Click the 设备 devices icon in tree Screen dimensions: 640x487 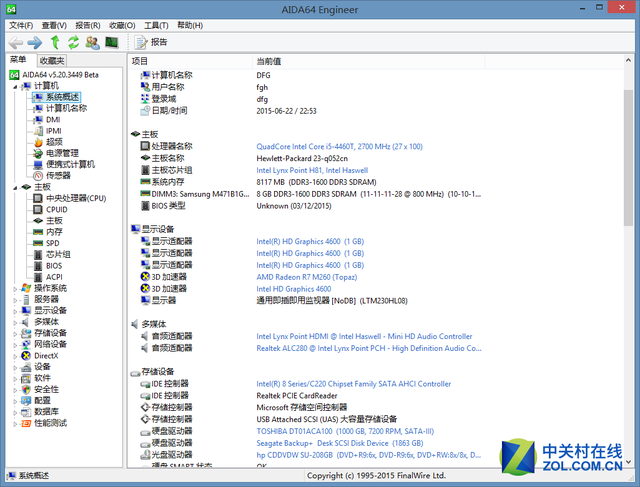pyautogui.click(x=26, y=367)
